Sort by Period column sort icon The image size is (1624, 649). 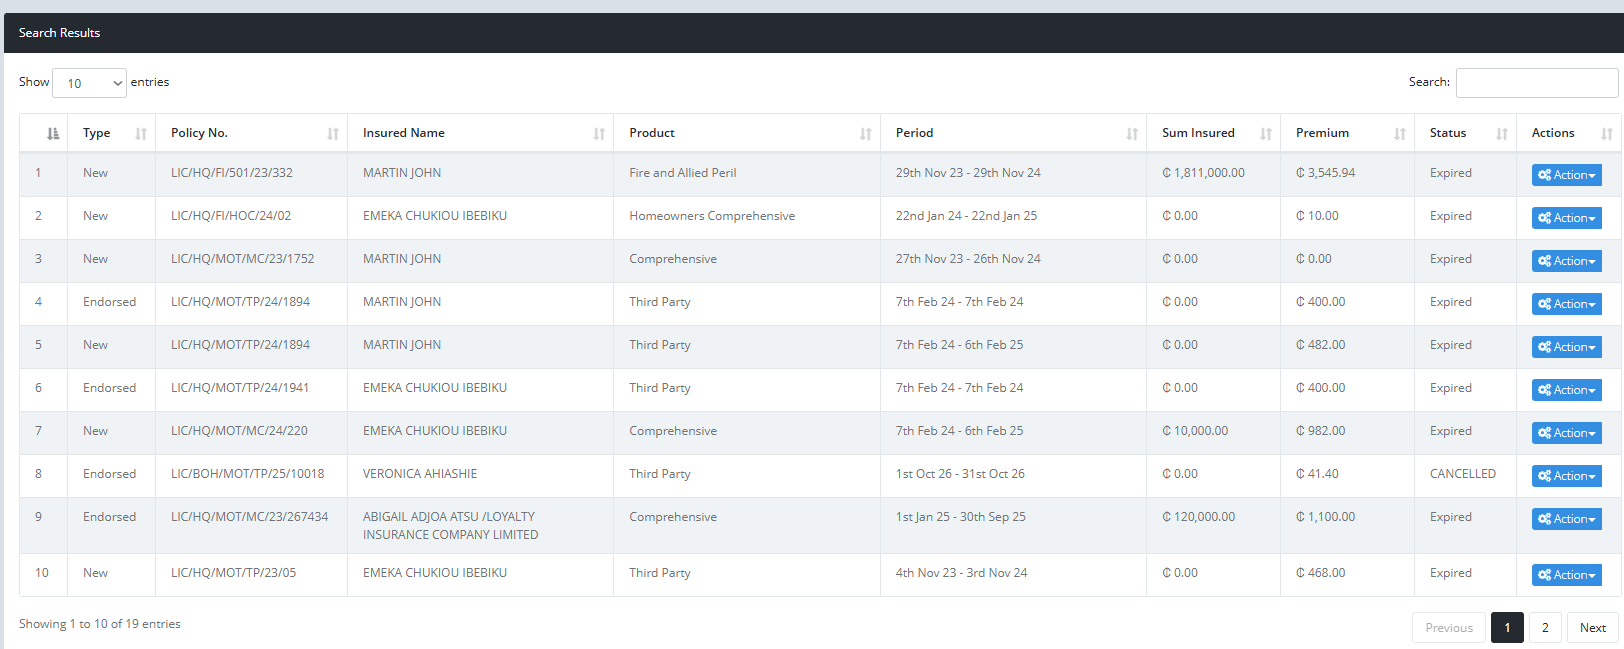pos(1132,134)
